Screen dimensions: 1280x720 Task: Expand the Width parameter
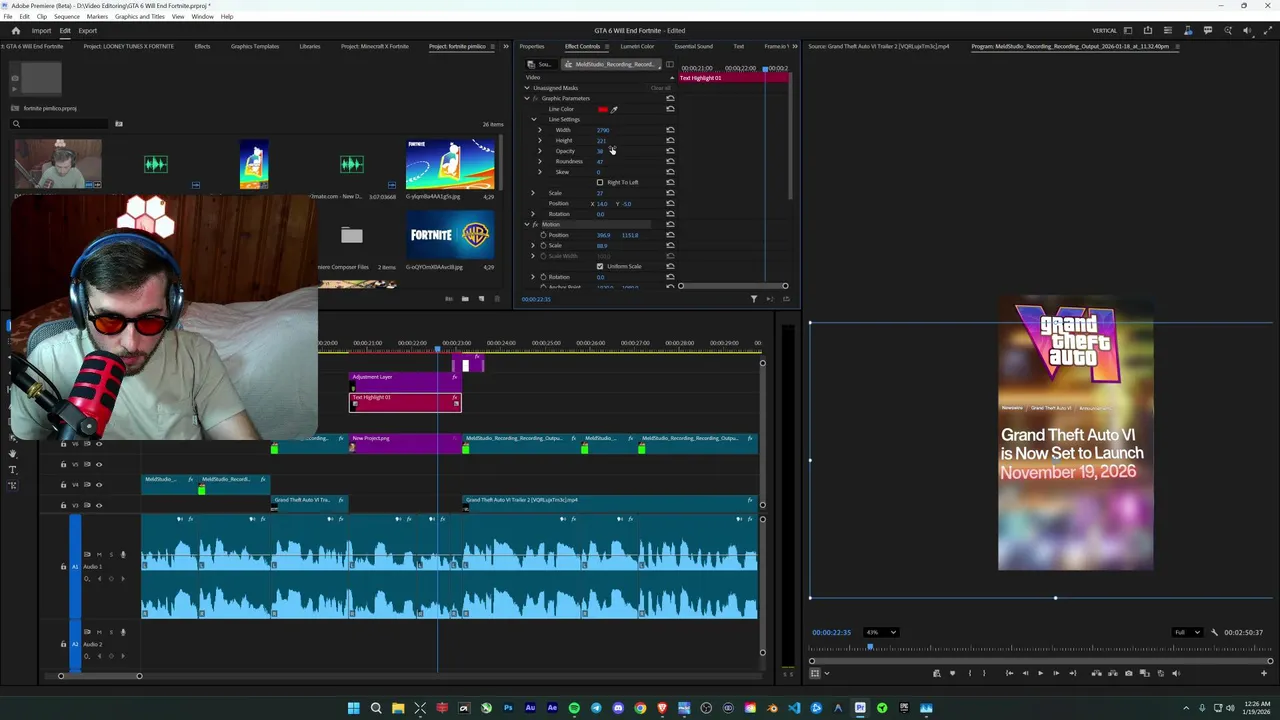click(x=540, y=130)
